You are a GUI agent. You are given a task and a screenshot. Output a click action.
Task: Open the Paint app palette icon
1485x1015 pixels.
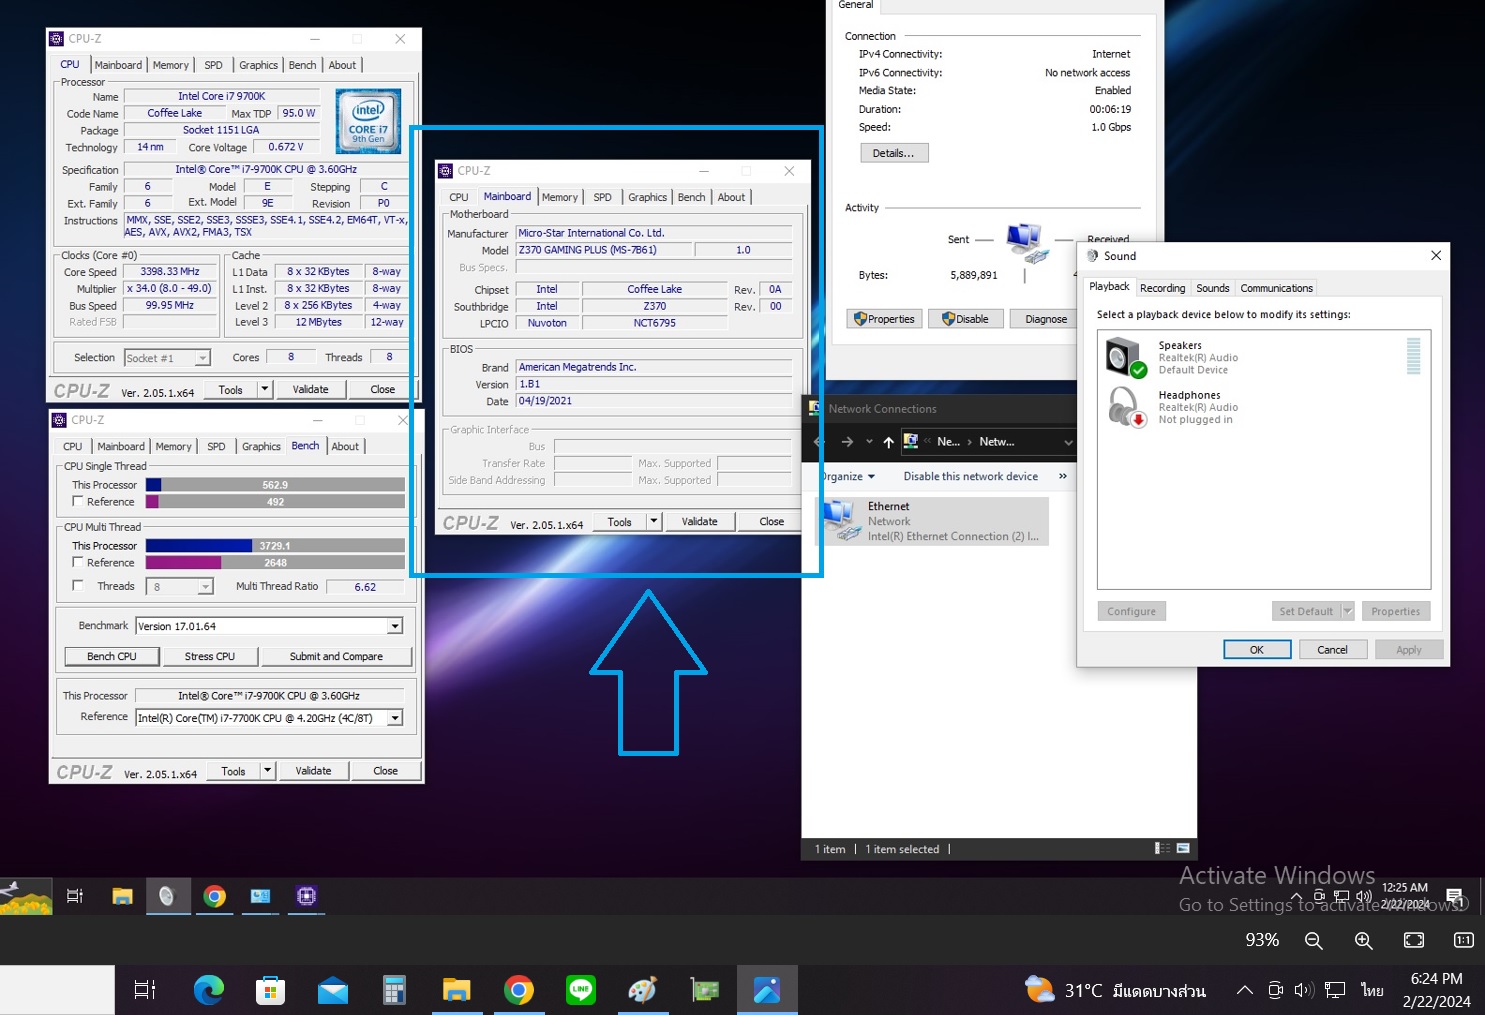click(642, 990)
